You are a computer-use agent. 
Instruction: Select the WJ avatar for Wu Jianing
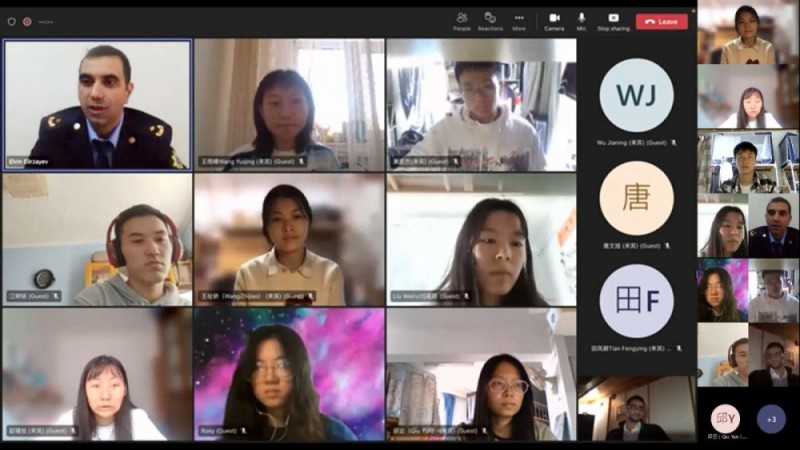[636, 95]
